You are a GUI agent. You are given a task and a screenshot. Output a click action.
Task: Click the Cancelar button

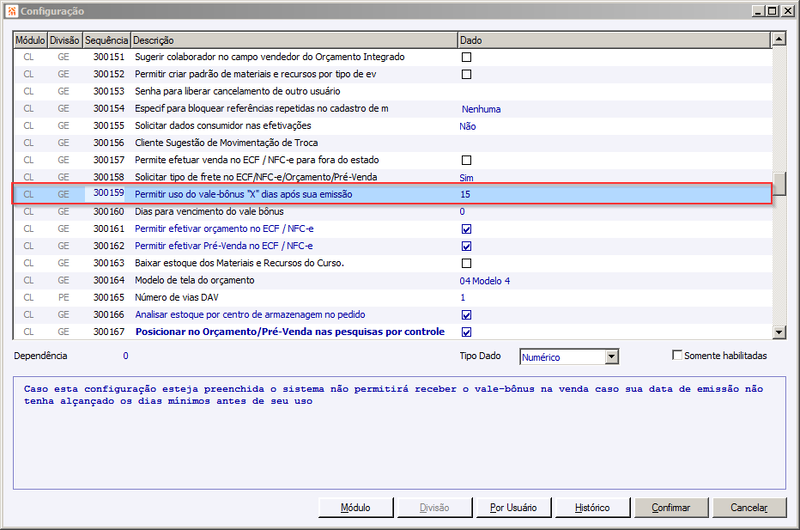(x=749, y=508)
